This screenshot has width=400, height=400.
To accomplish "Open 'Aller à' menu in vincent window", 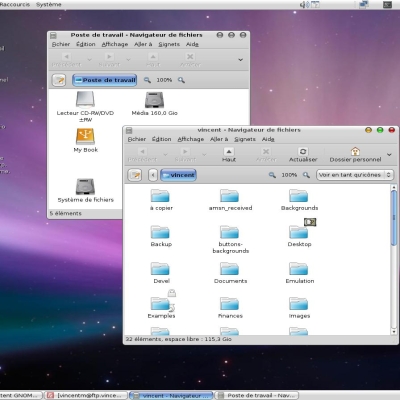I will tap(219, 139).
